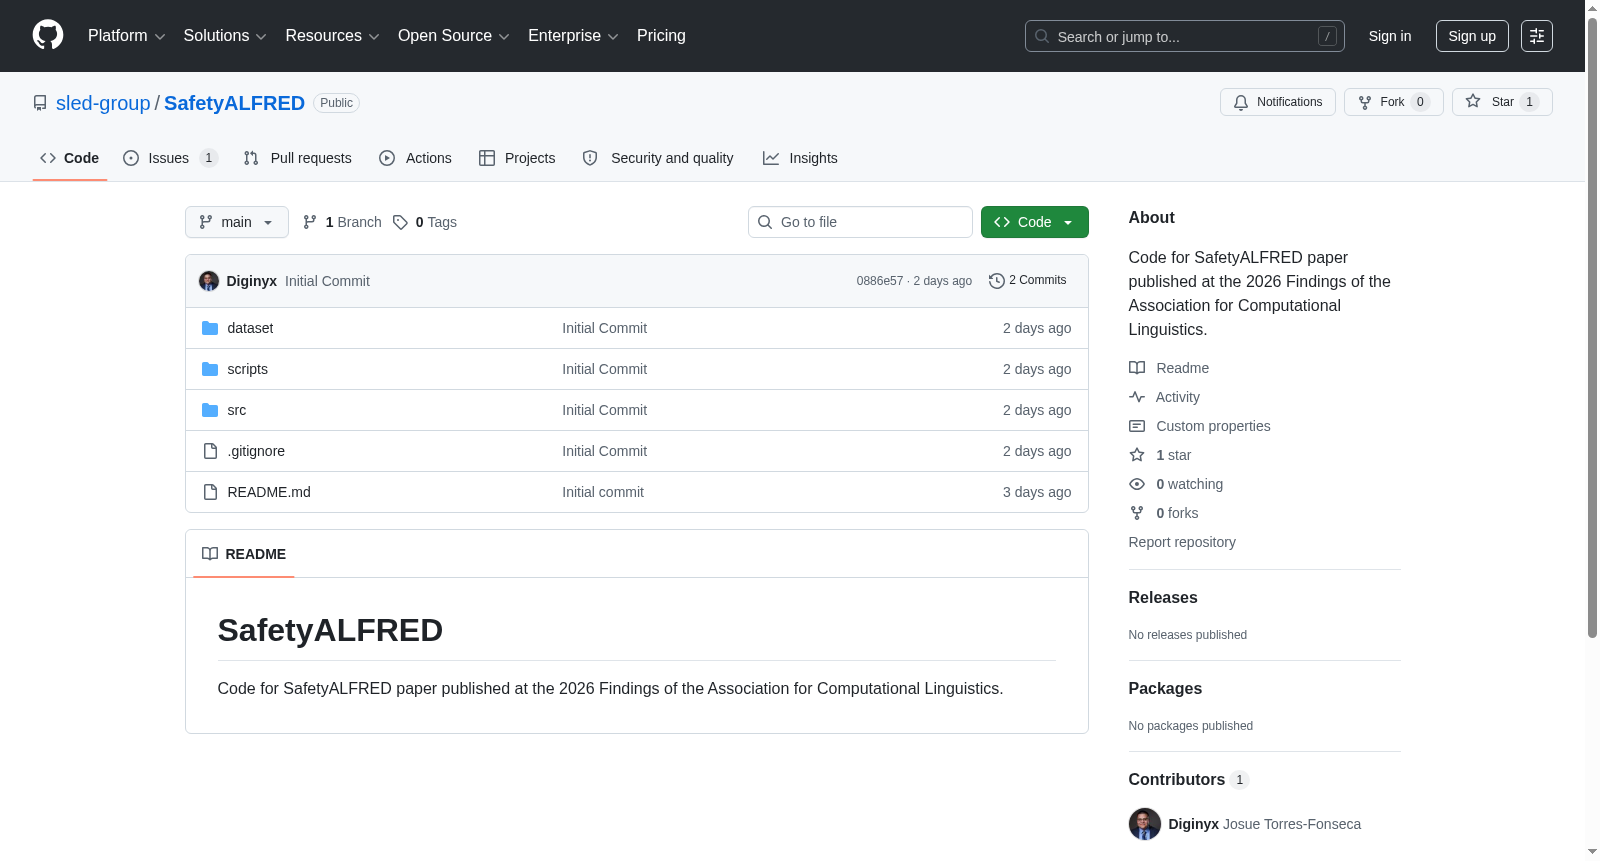Open commit hash 0886e57
The image size is (1600, 861).
pos(880,281)
